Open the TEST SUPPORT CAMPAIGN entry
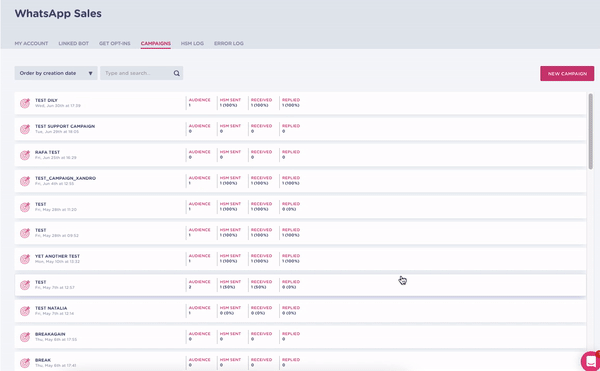 pos(300,129)
